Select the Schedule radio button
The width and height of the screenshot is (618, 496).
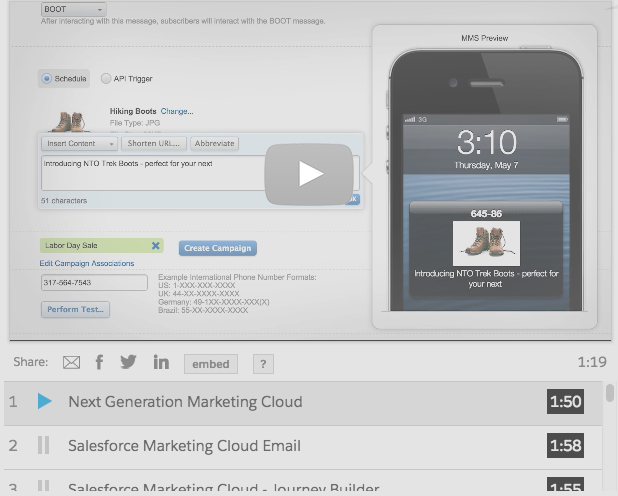coord(47,78)
